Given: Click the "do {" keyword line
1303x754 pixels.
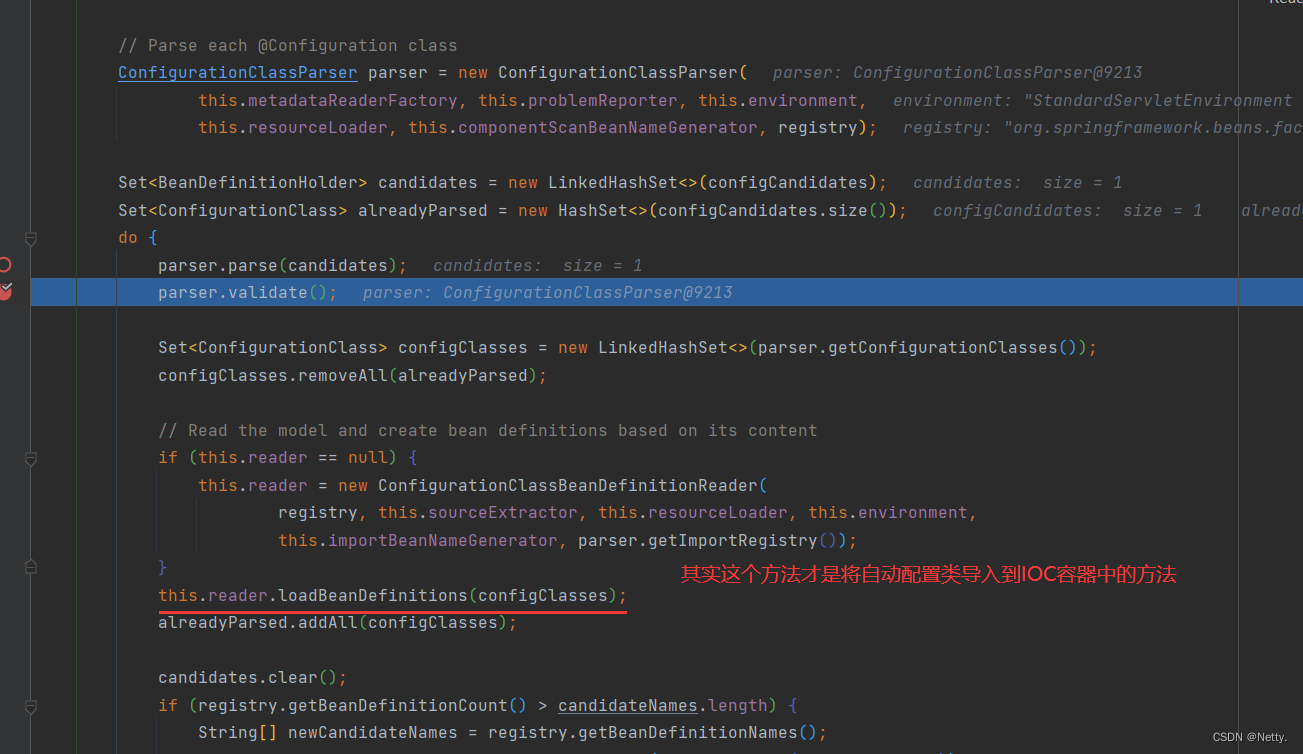Looking at the screenshot, I should click(x=138, y=237).
